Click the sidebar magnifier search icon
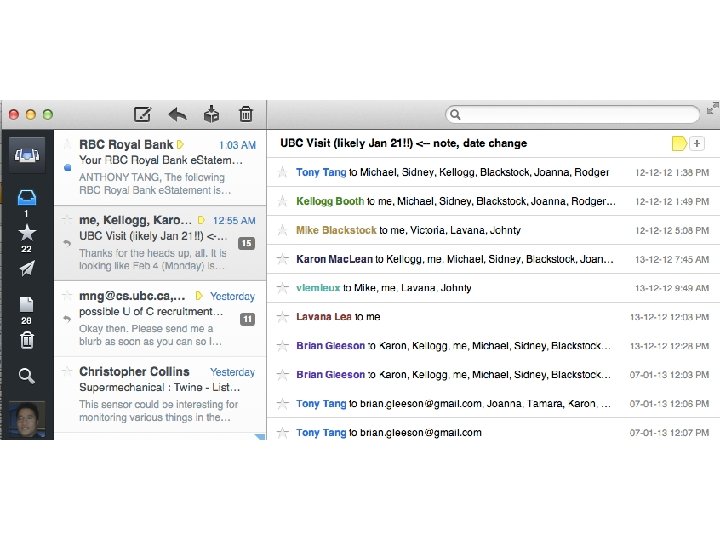The height and width of the screenshot is (540, 720). point(27,376)
